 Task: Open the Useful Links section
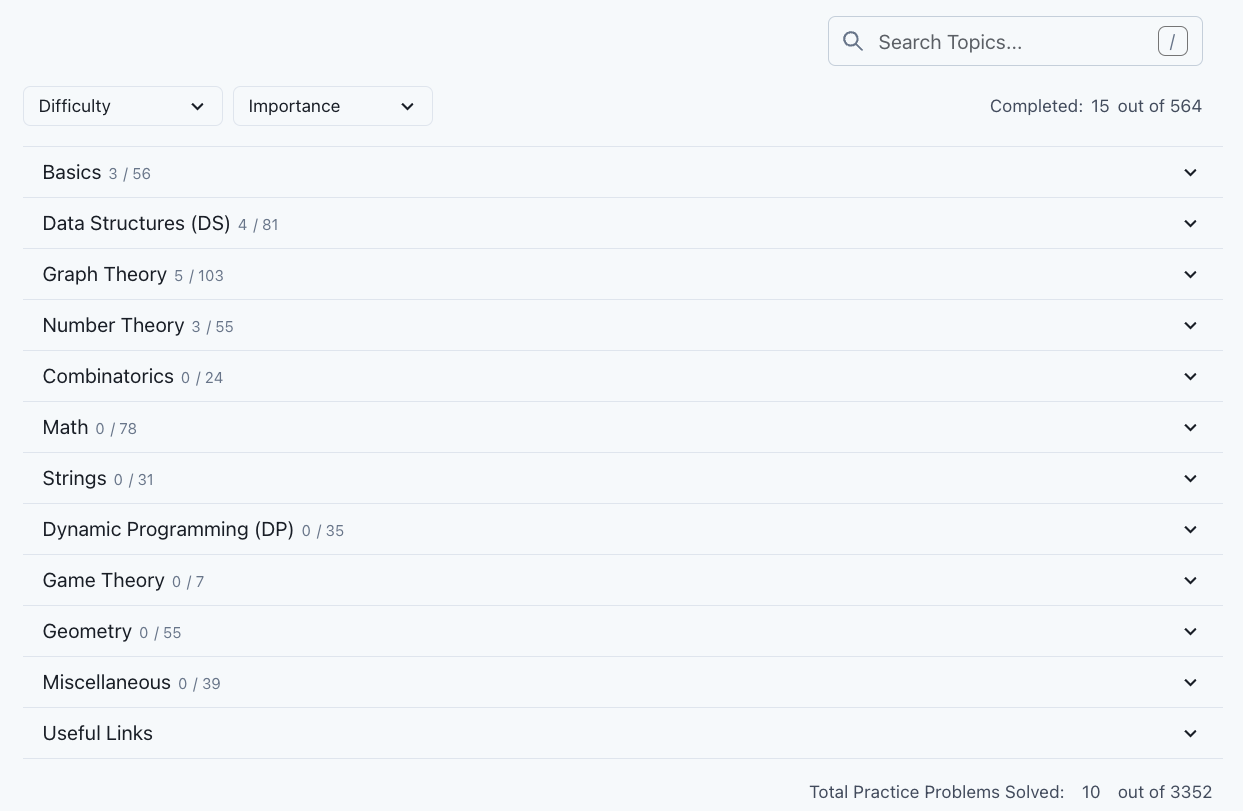coord(97,734)
